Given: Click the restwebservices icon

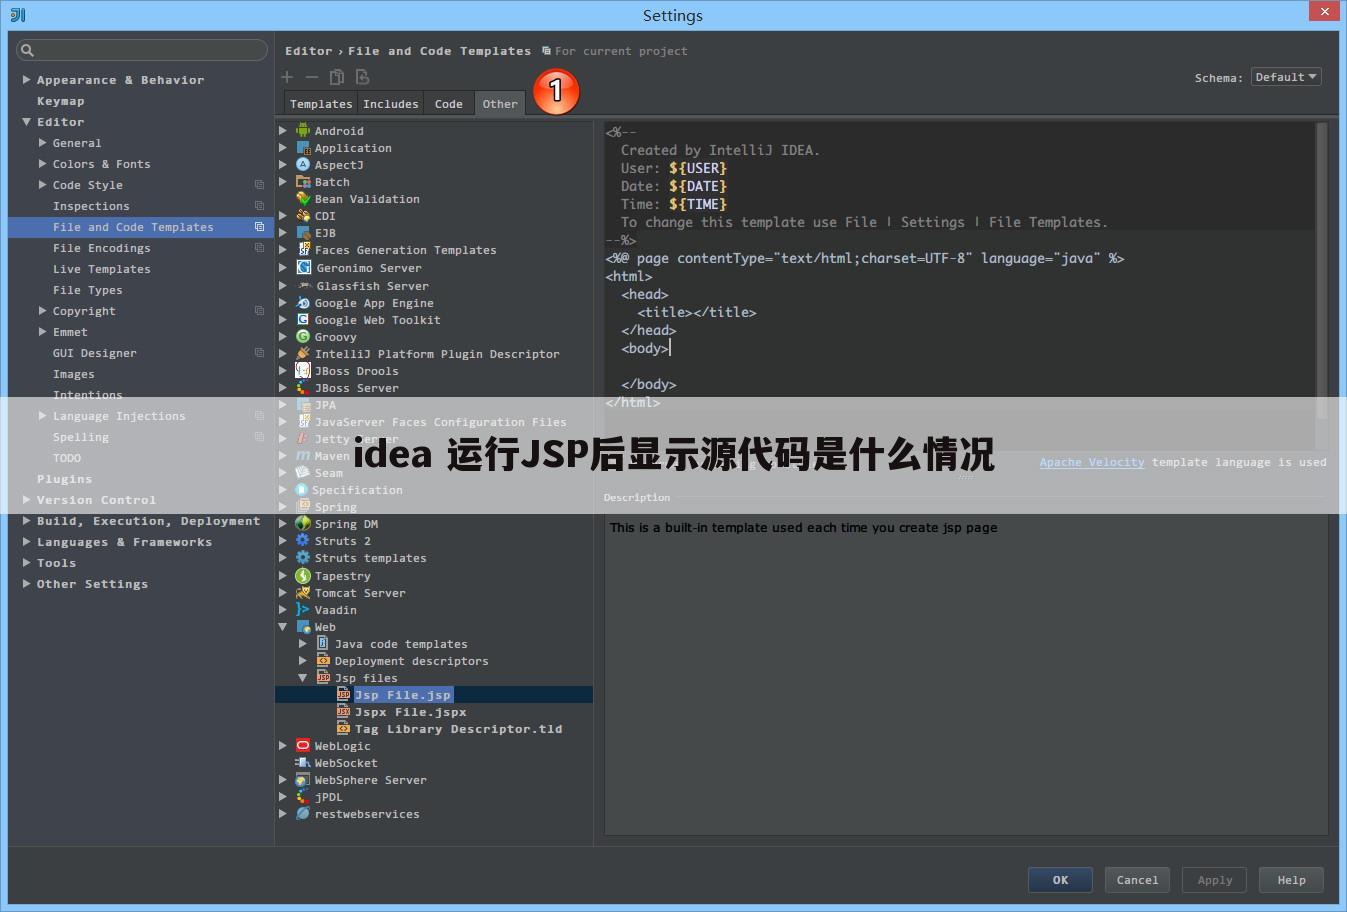Looking at the screenshot, I should 303,813.
